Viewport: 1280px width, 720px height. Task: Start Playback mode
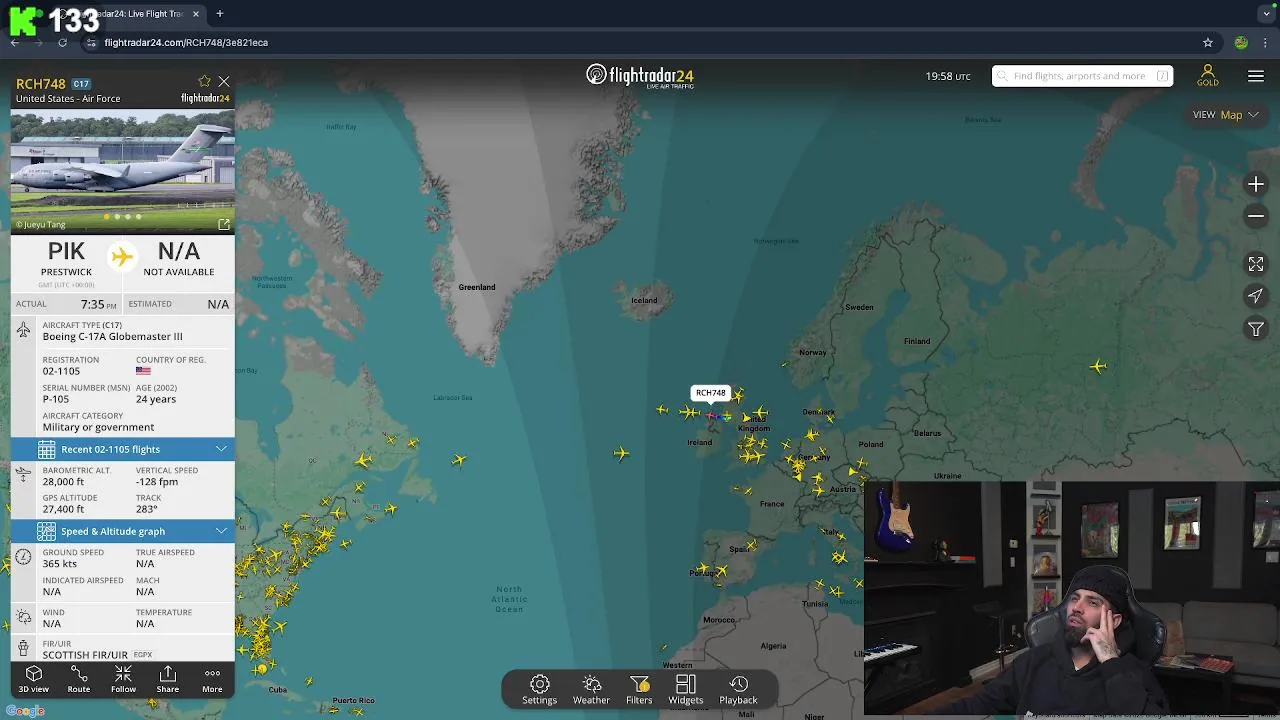click(x=738, y=690)
